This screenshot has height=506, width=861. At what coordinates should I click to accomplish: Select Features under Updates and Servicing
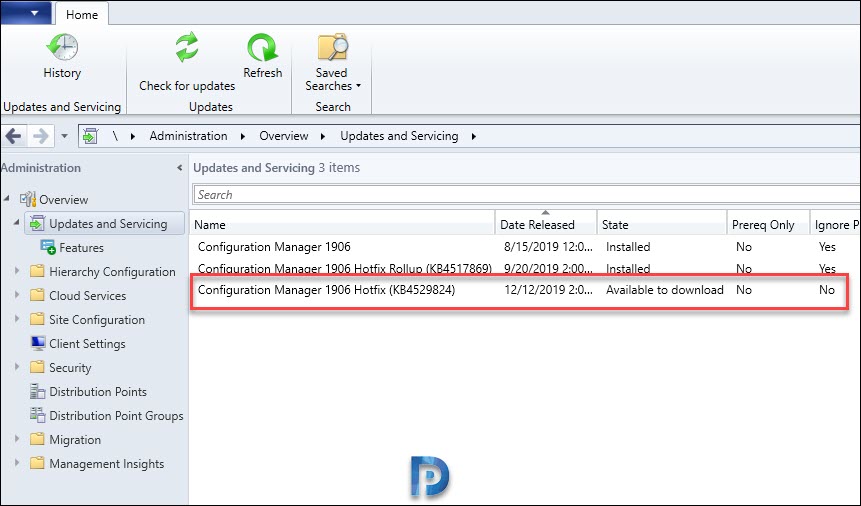pyautogui.click(x=81, y=248)
